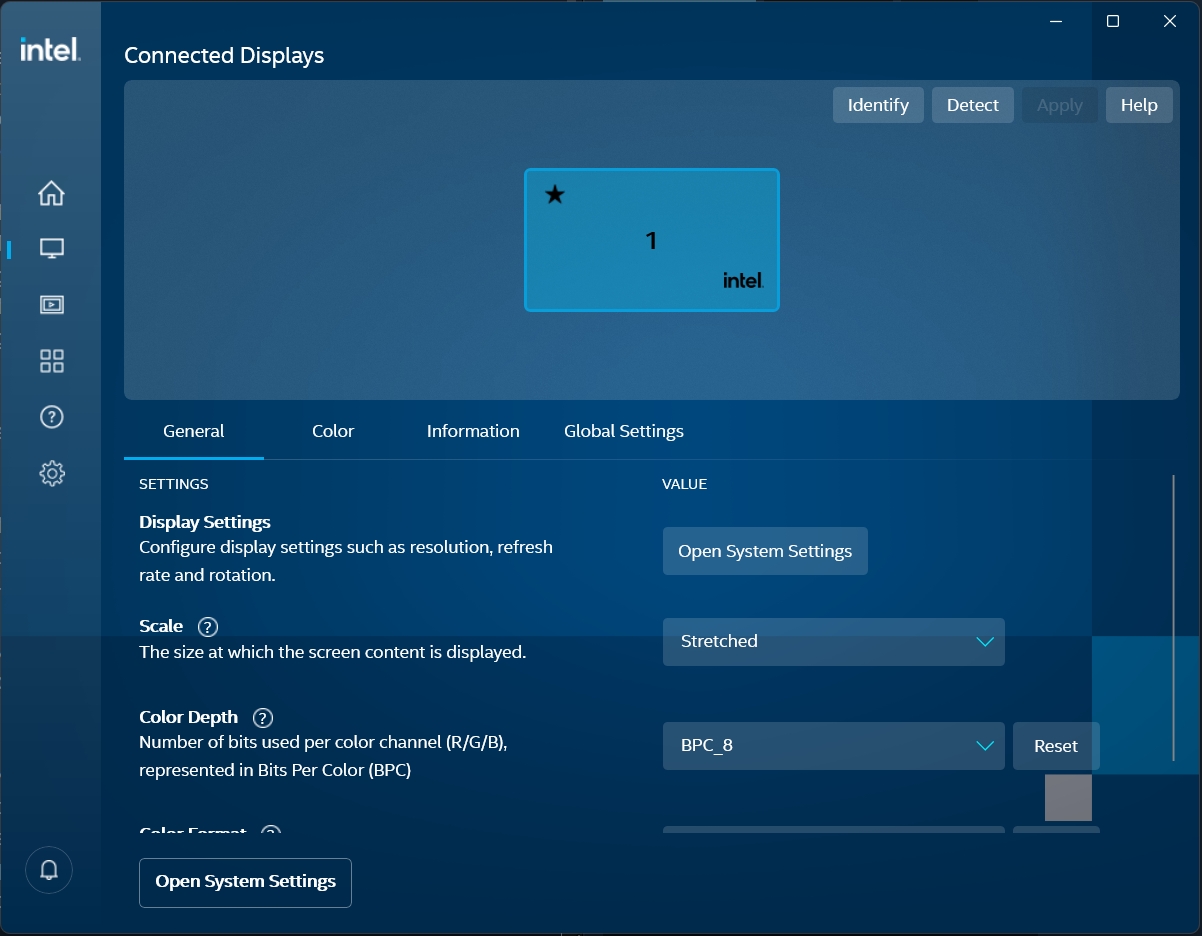Click the Identify button

tap(878, 105)
